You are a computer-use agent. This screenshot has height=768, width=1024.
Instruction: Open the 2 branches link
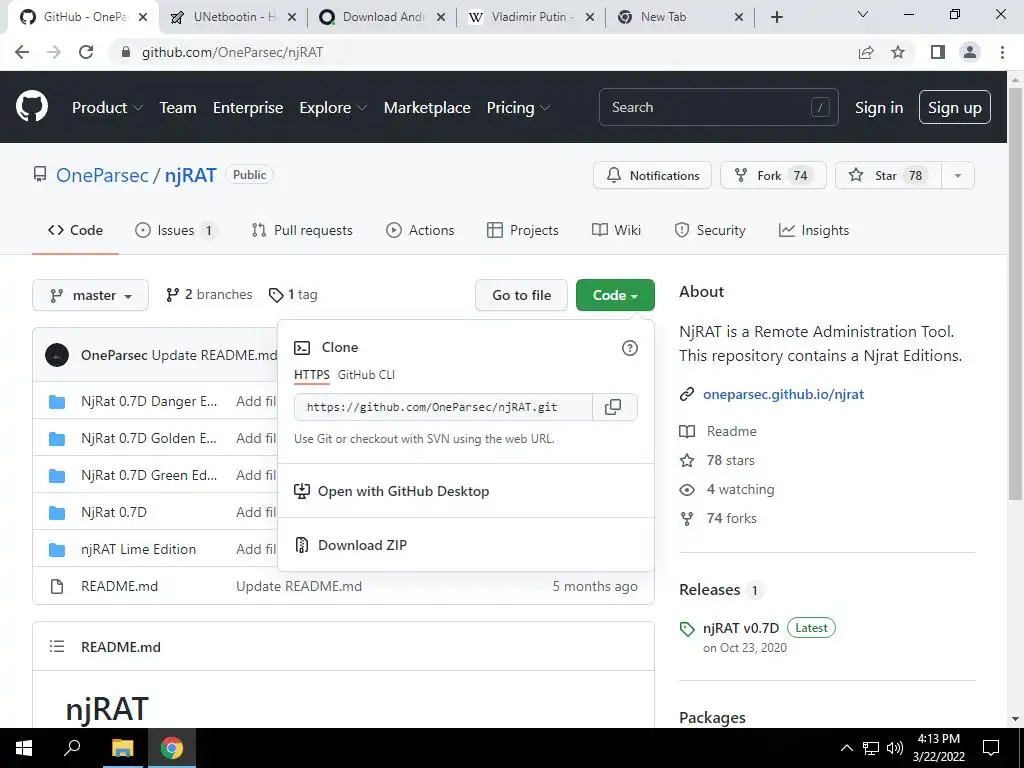[209, 295]
